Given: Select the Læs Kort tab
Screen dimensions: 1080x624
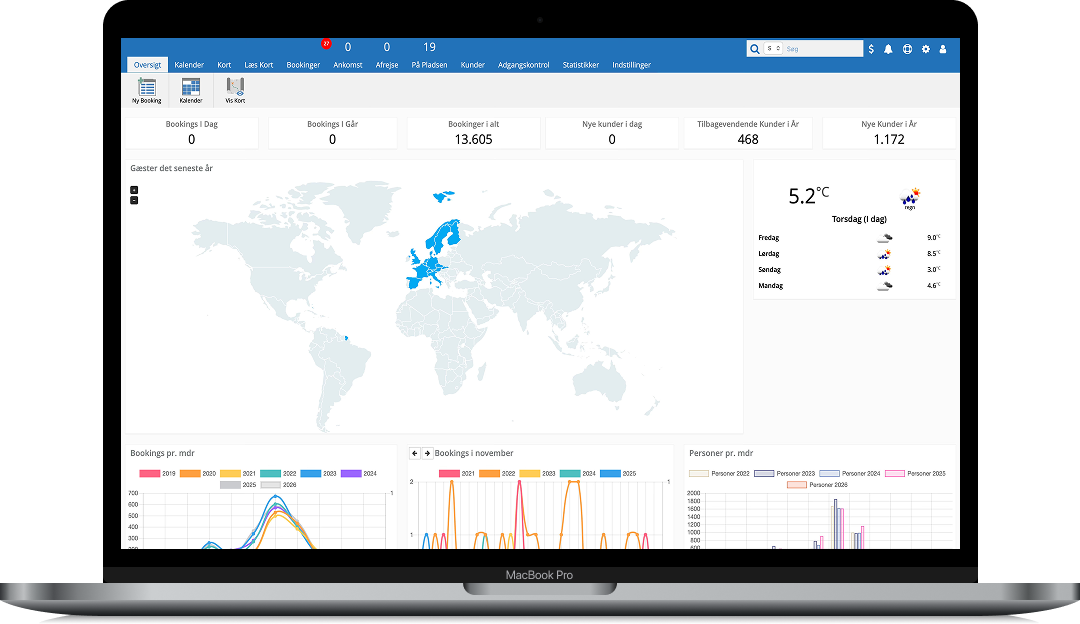Looking at the screenshot, I should [259, 65].
